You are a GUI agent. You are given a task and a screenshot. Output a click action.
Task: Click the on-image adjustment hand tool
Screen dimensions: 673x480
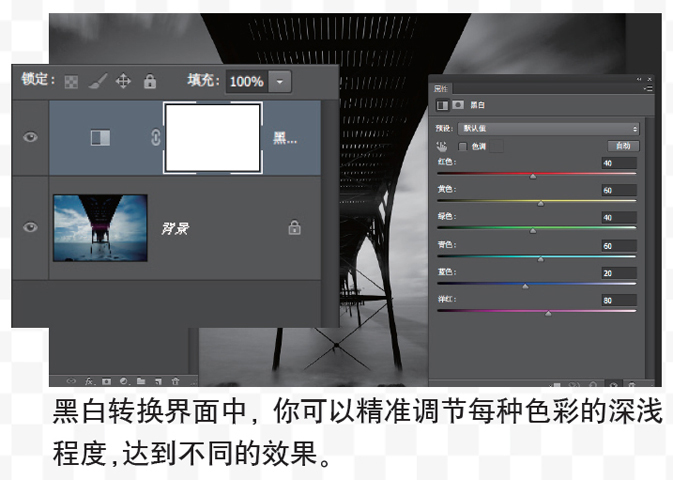442,147
